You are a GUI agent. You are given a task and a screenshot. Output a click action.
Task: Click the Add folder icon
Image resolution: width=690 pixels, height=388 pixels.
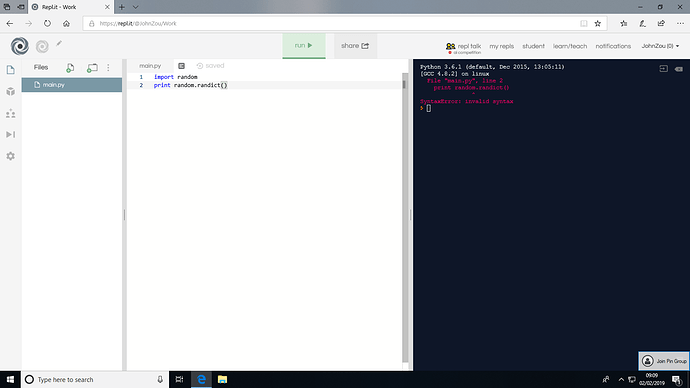pos(92,68)
